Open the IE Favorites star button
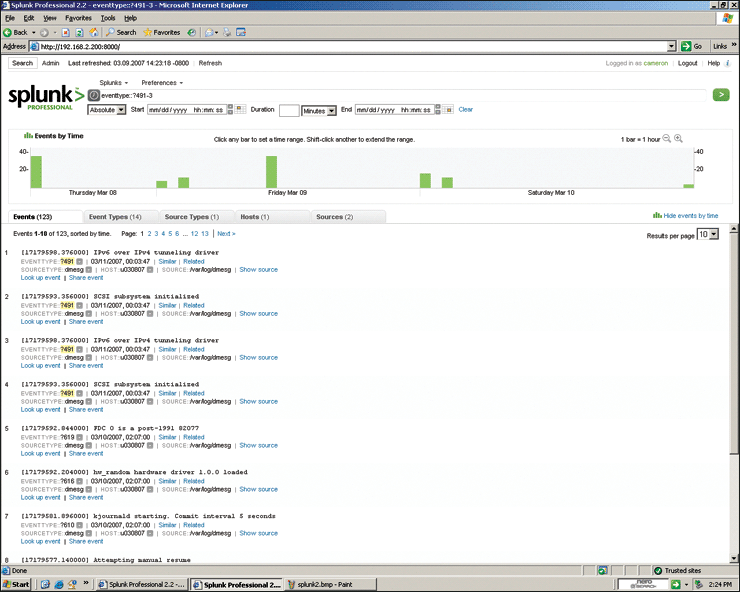The width and height of the screenshot is (740, 592). (162, 32)
